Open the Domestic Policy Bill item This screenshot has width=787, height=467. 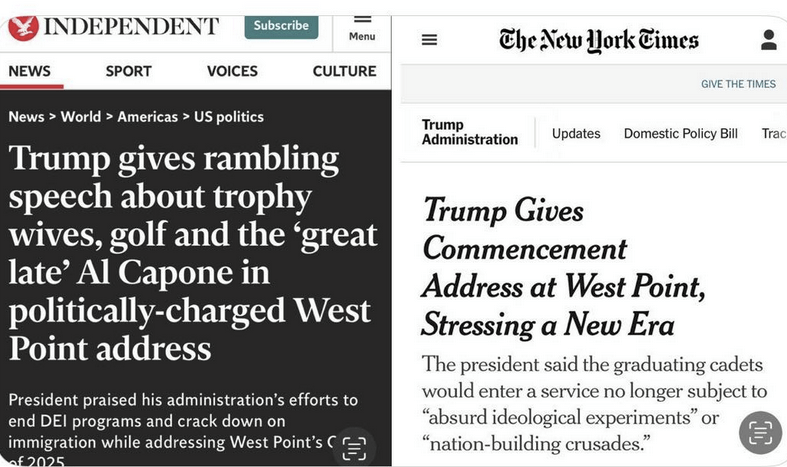pos(680,133)
